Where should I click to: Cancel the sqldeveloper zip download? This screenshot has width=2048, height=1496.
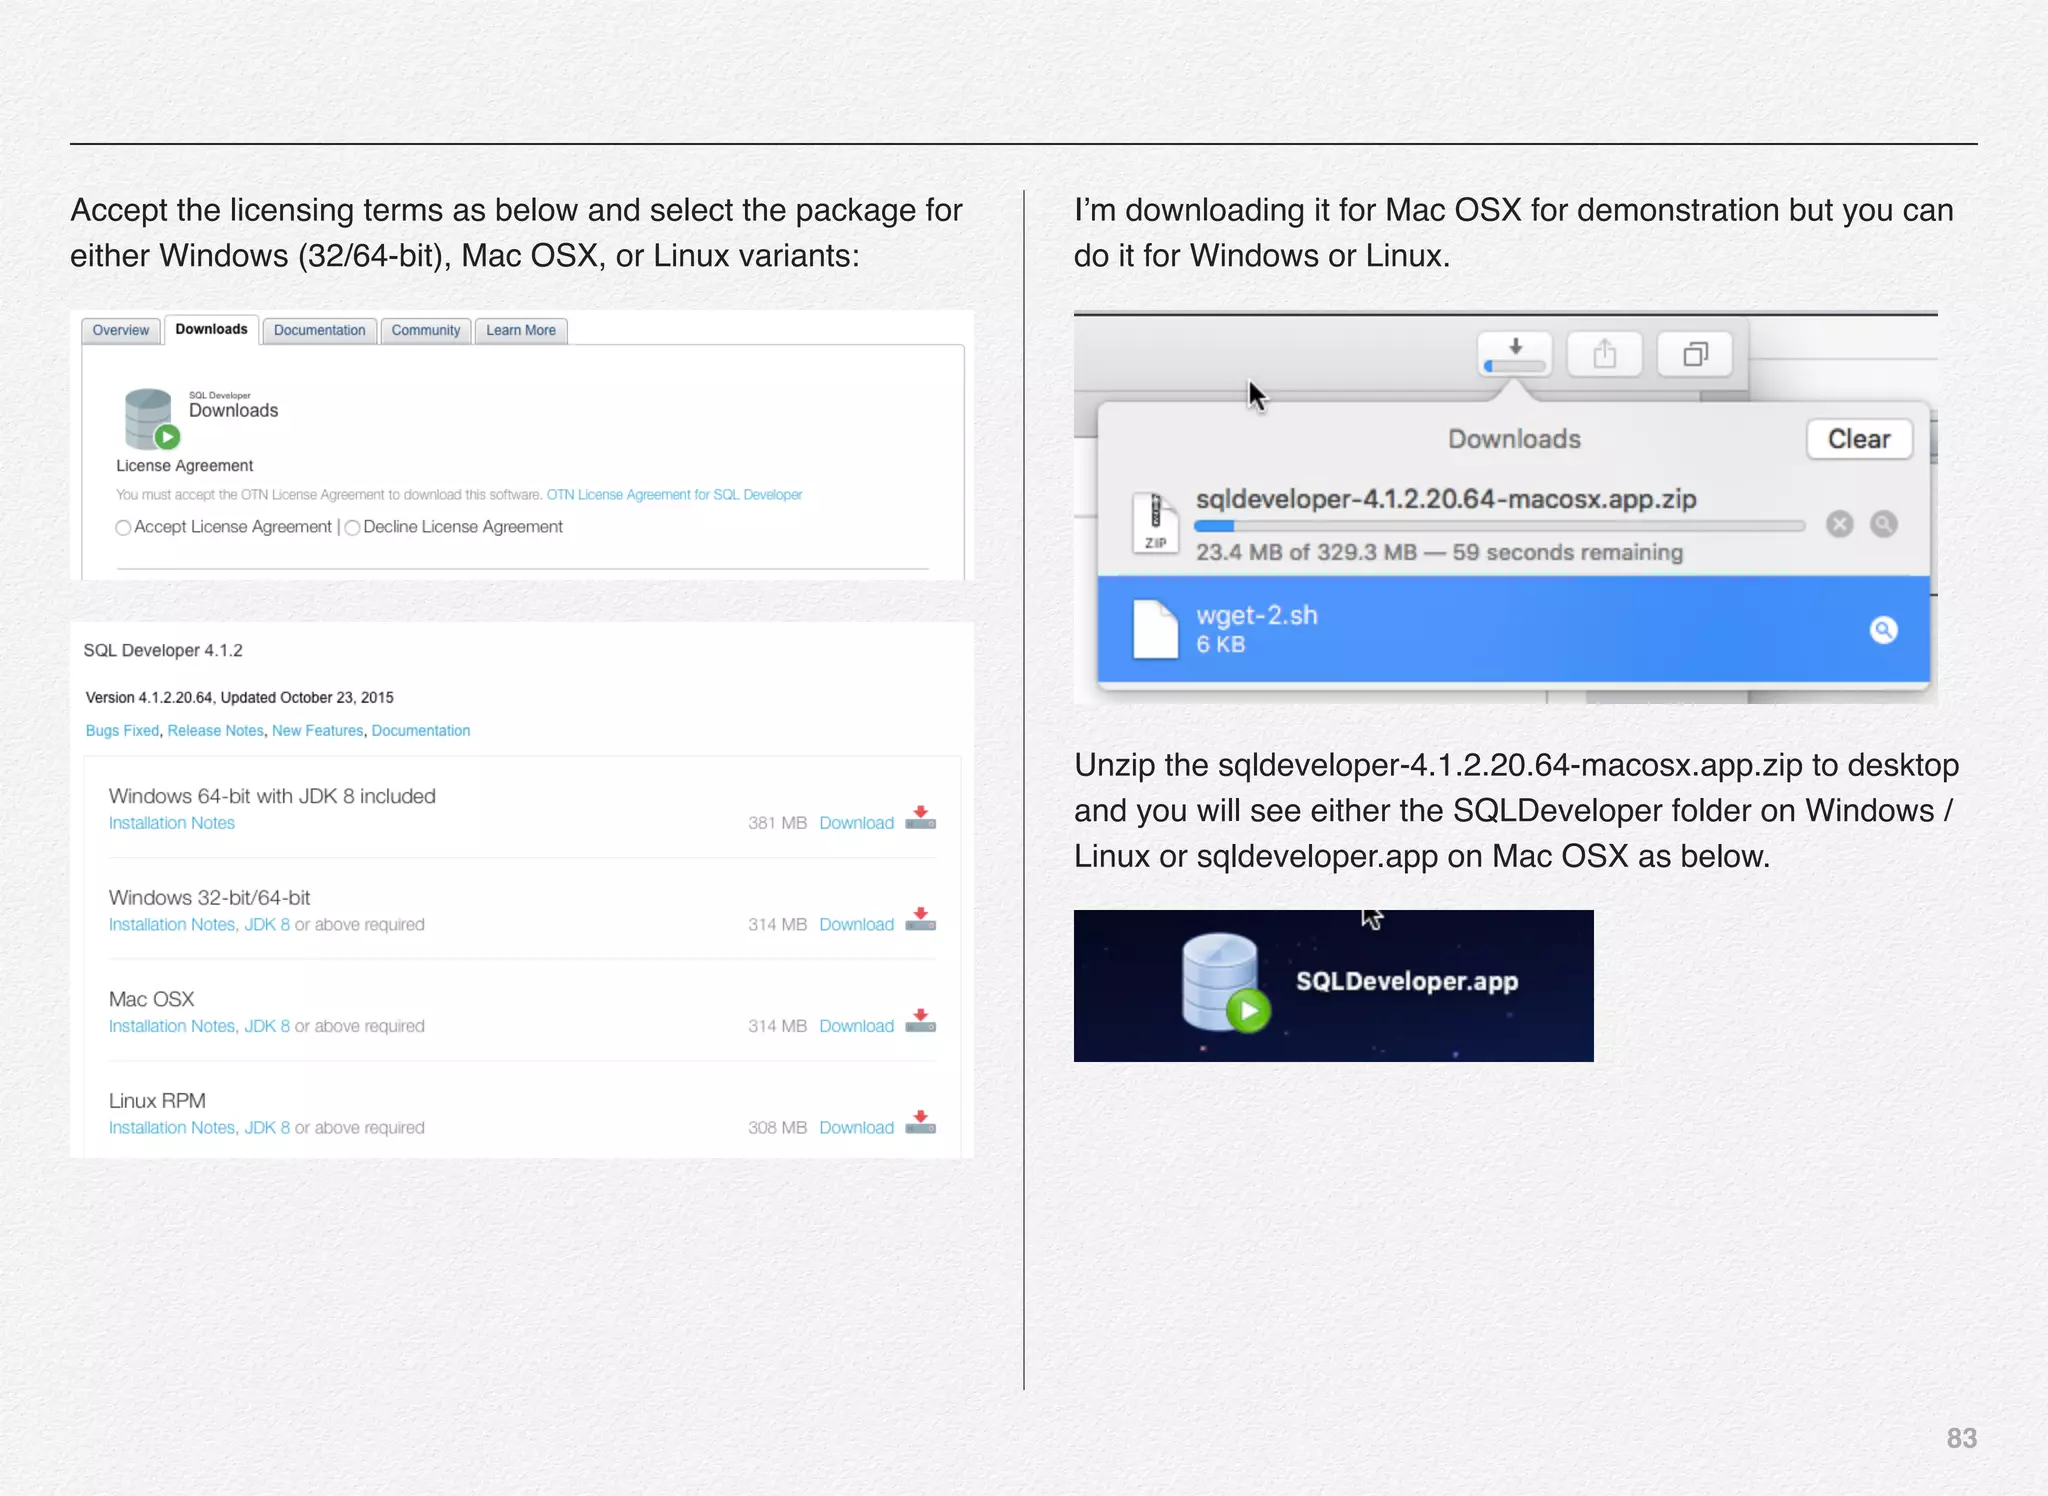coord(1839,524)
